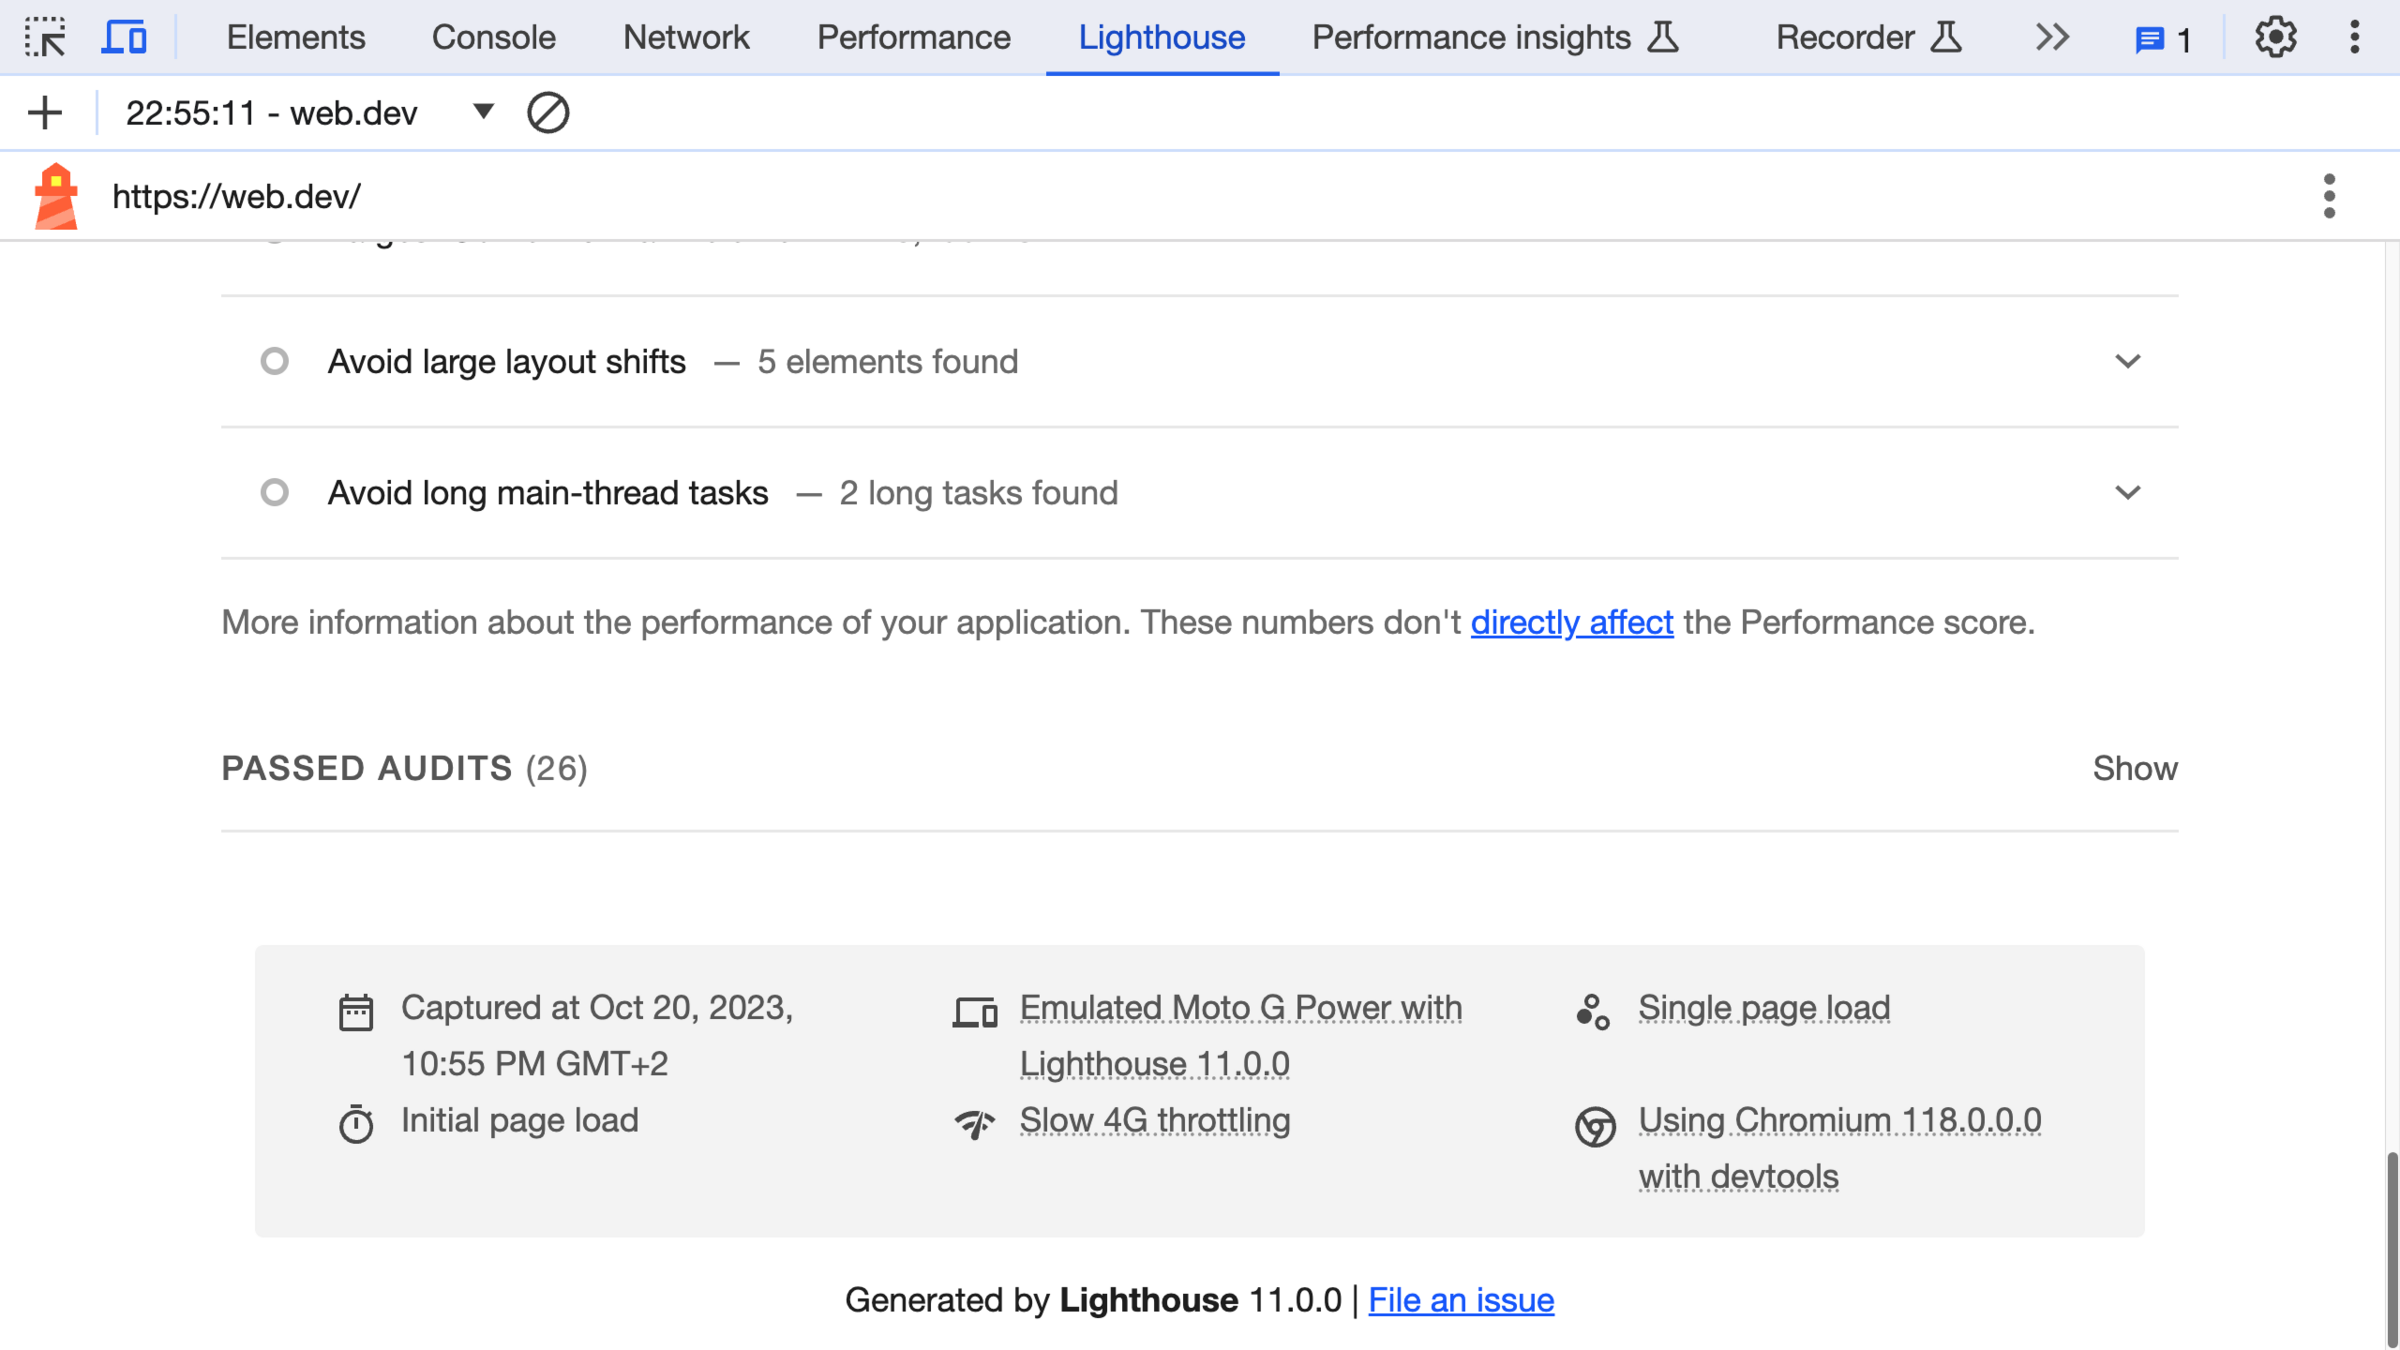Screen dimensions: 2400x1350
Task: Switch to the Network tab
Action: point(686,38)
